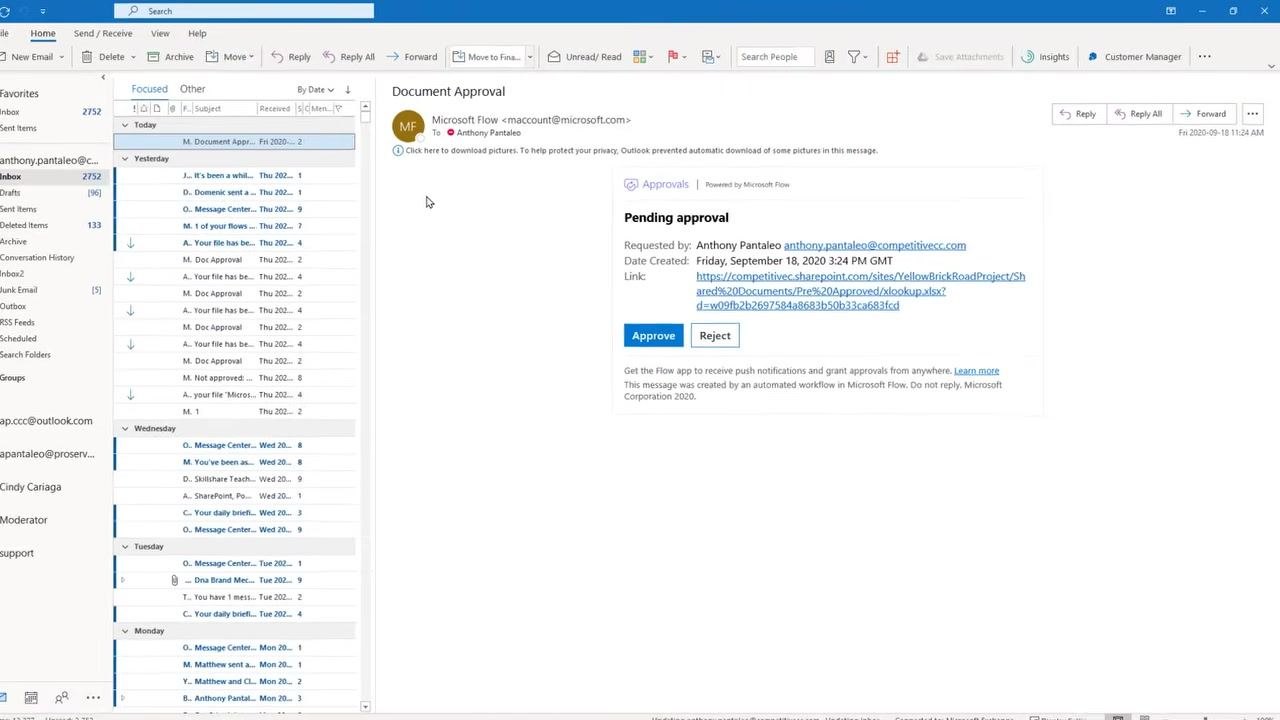Click Save Attachments in ribbon
This screenshot has width=1280, height=720.
point(960,57)
